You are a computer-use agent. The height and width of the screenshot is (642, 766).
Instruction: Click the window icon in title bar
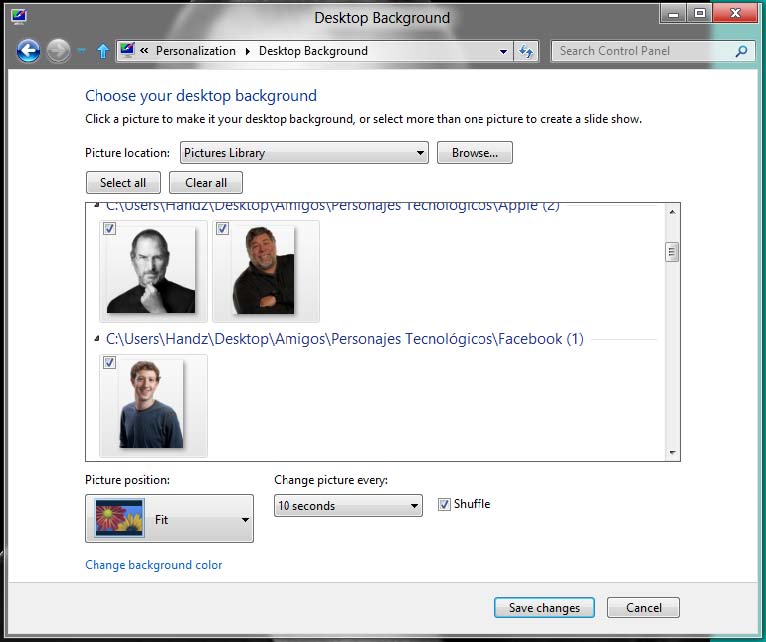[19, 16]
